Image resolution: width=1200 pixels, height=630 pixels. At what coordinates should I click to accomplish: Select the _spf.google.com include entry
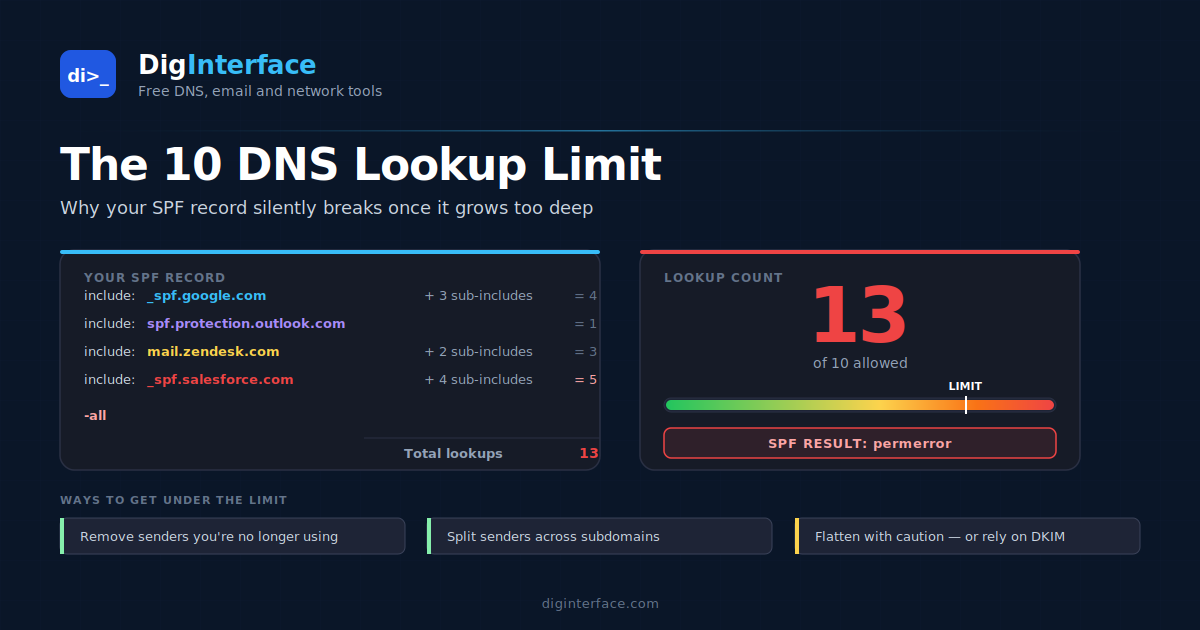[207, 296]
